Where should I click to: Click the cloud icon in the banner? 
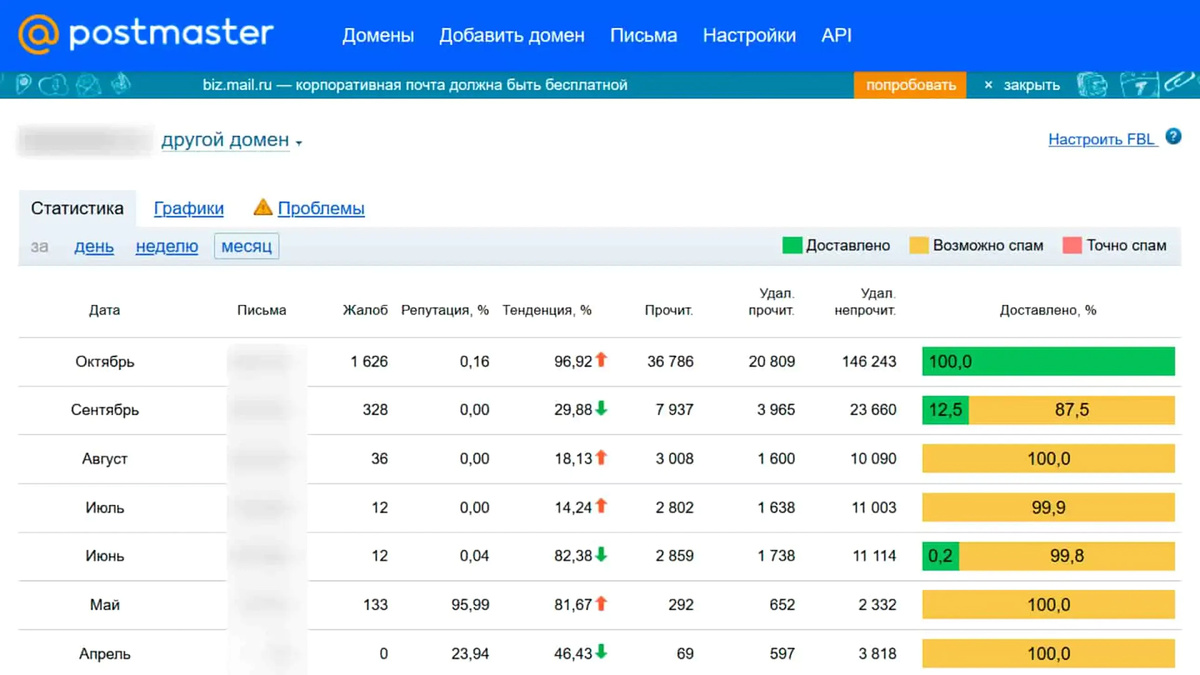(x=55, y=84)
